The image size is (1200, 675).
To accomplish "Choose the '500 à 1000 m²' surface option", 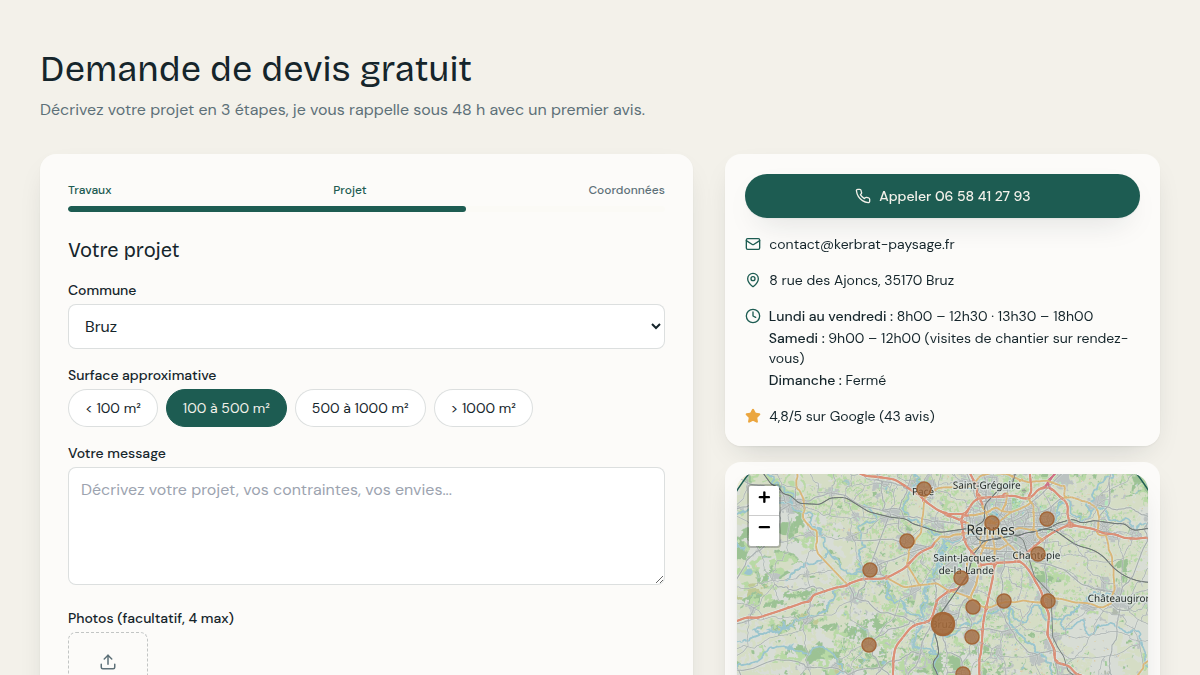I will pyautogui.click(x=360, y=408).
